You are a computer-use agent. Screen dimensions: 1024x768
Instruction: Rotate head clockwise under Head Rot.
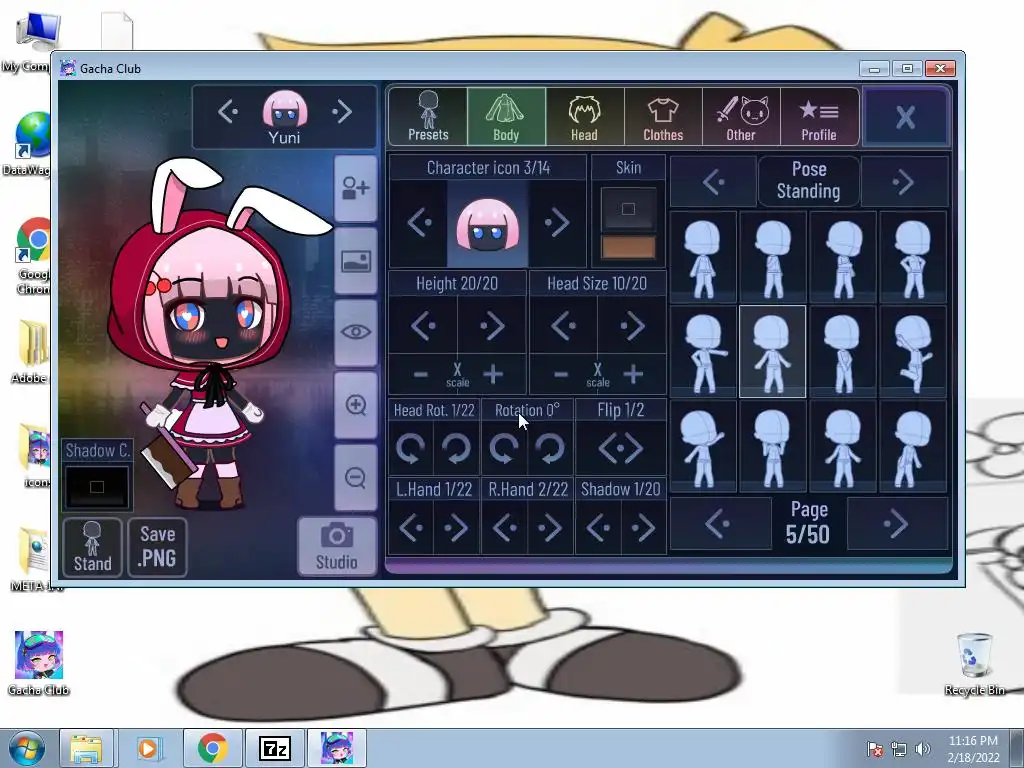tap(456, 449)
